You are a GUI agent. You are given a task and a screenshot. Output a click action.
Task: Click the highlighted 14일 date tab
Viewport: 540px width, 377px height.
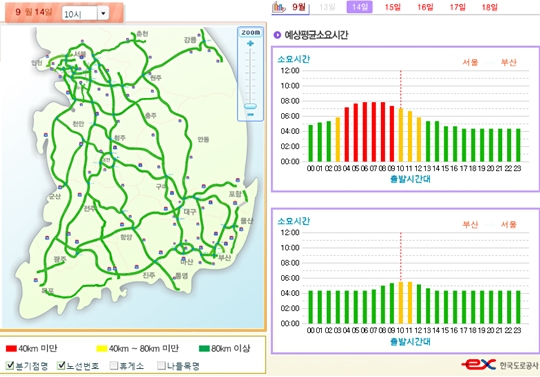pyautogui.click(x=360, y=7)
